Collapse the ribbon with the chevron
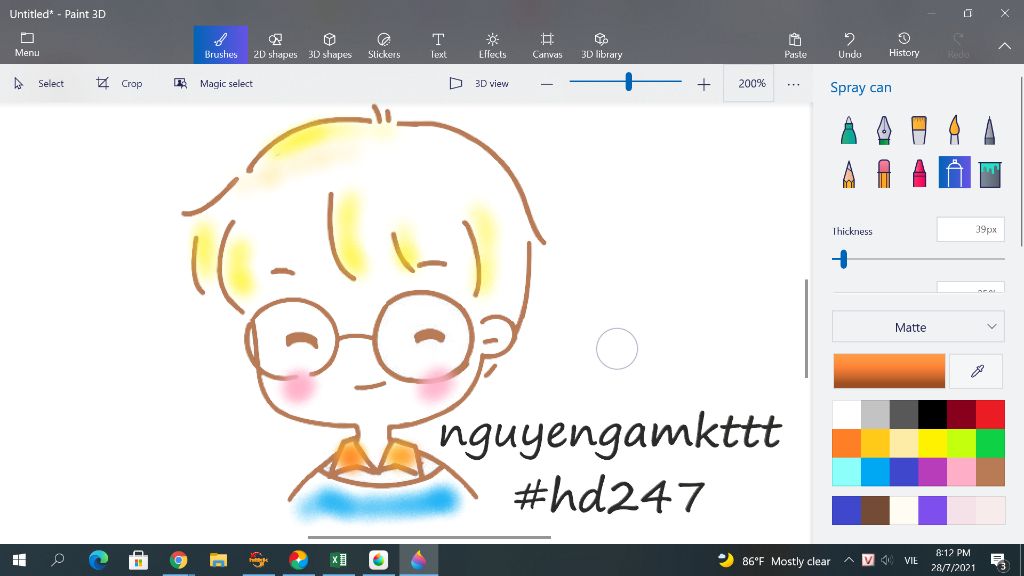Image resolution: width=1024 pixels, height=576 pixels. [x=1004, y=46]
